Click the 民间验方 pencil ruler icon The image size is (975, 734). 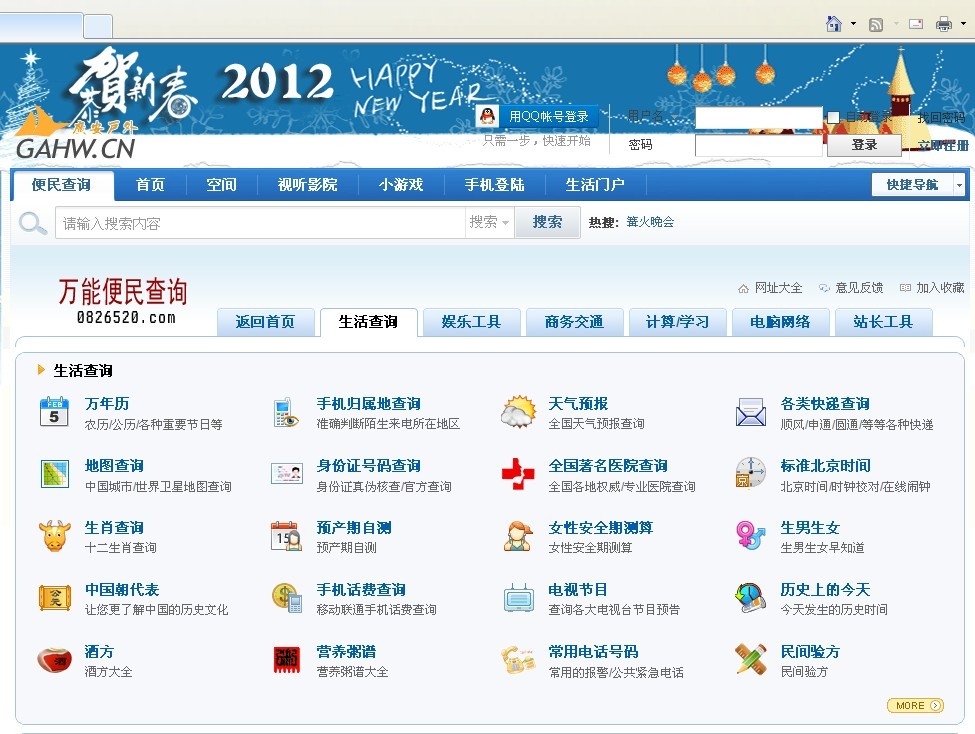pos(751,659)
